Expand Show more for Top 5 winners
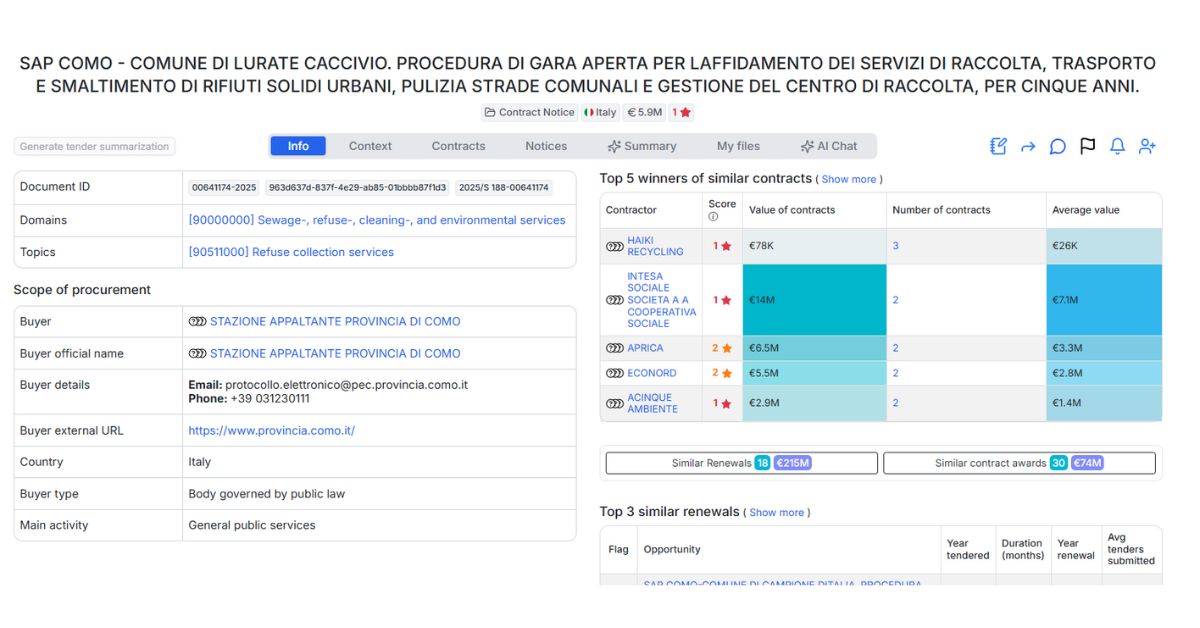 coord(849,179)
